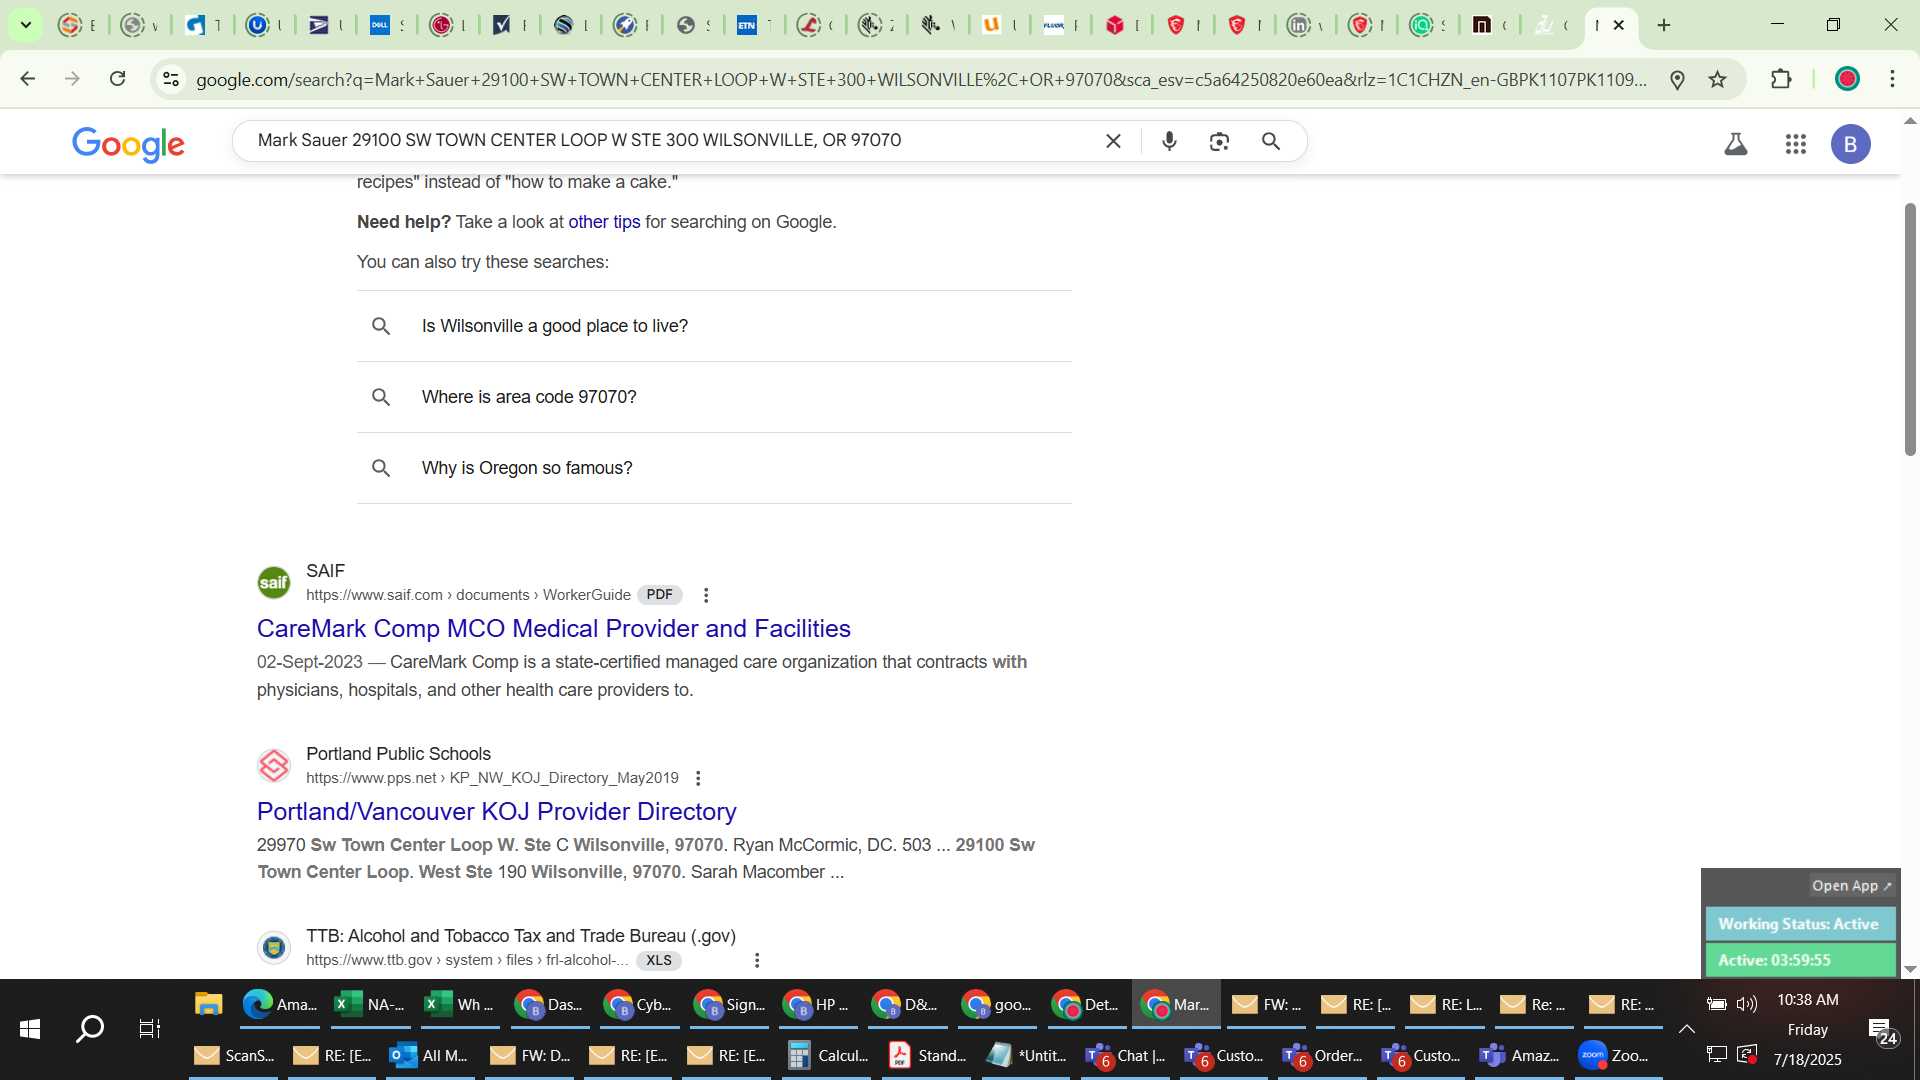Open Teams 'Order...' window in taskbar
Viewport: 1920px width, 1080px height.
pos(1323,1055)
